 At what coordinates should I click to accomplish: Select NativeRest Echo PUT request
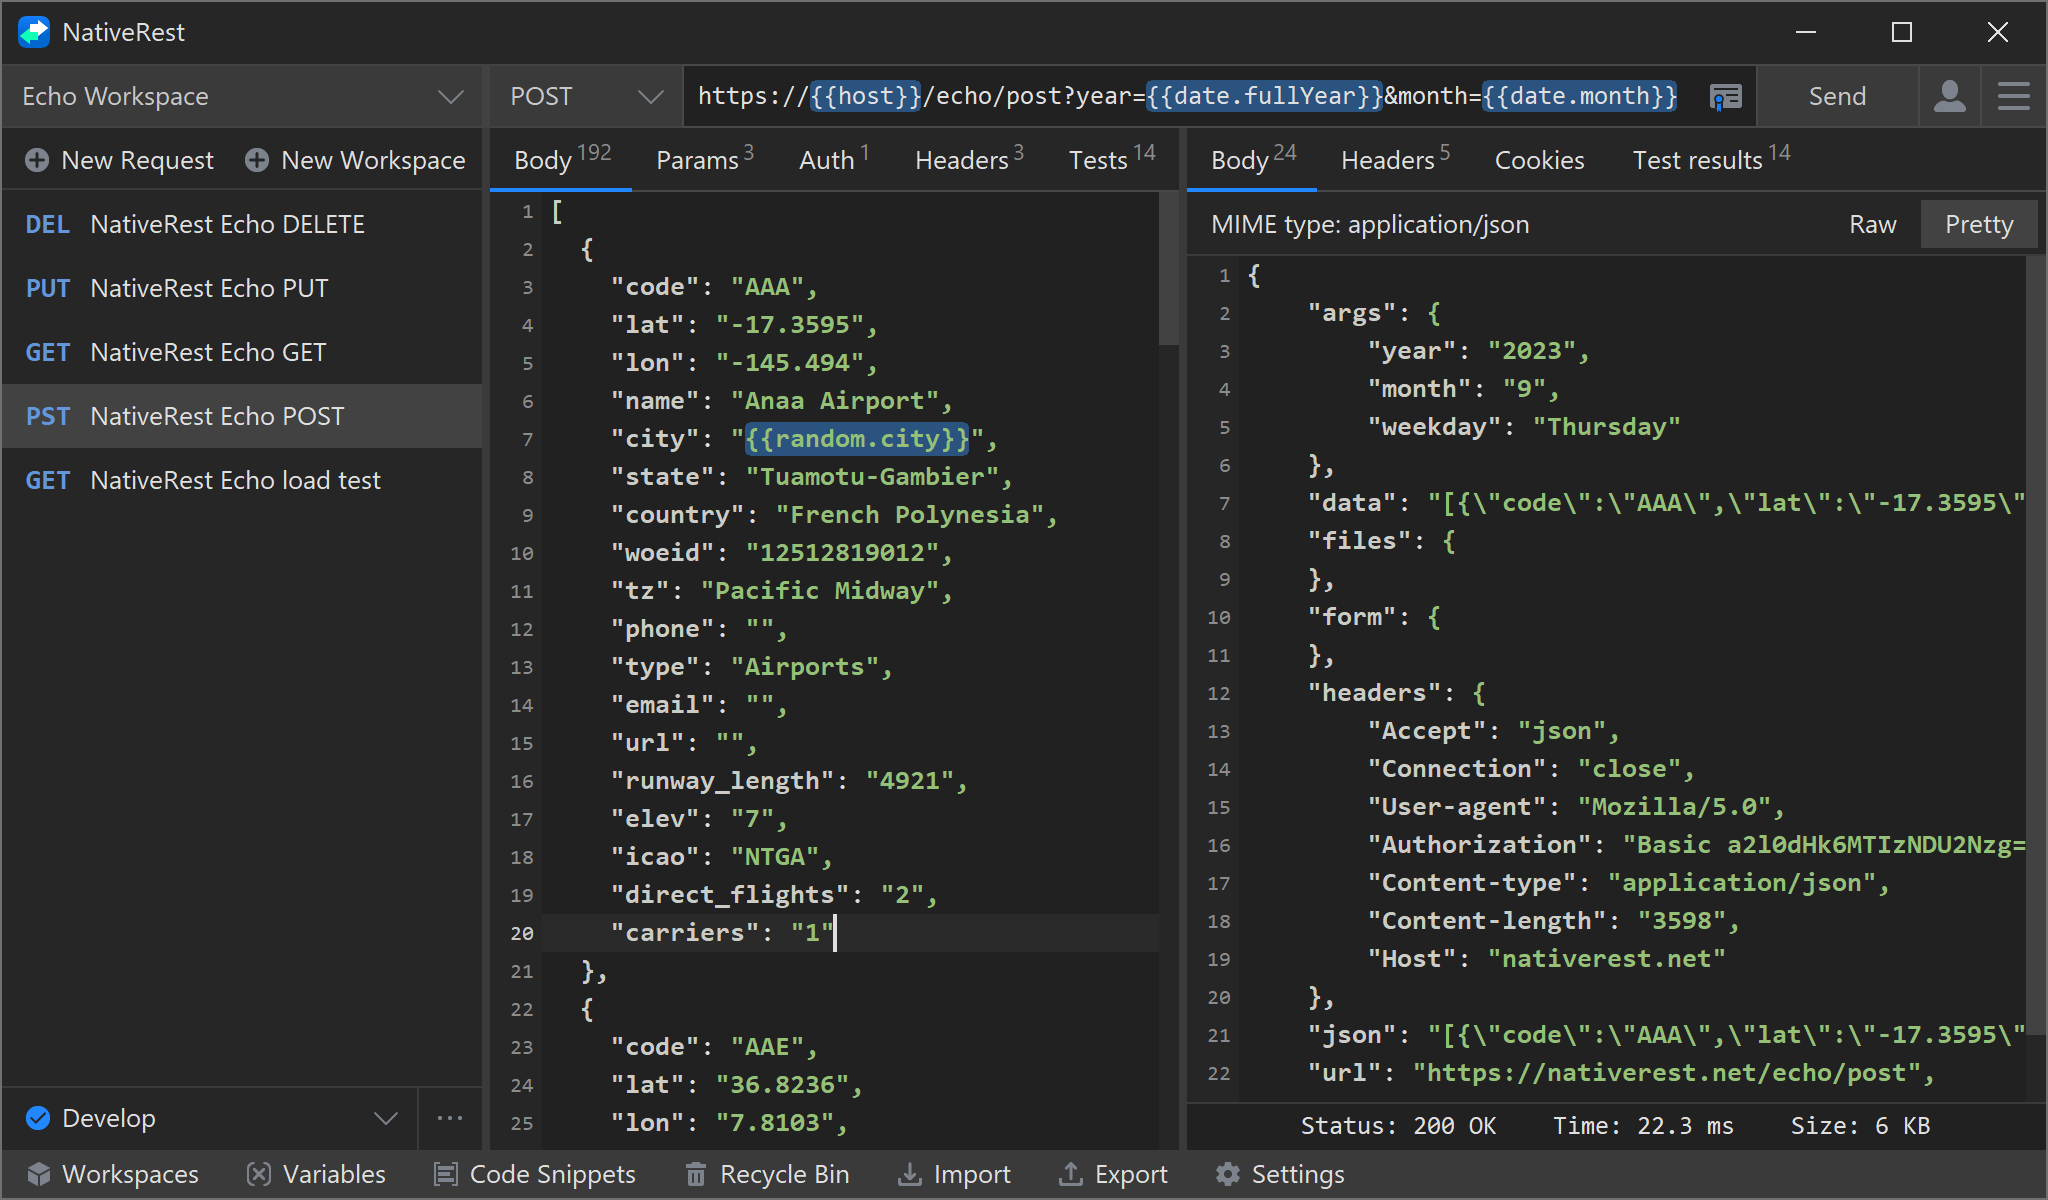242,288
